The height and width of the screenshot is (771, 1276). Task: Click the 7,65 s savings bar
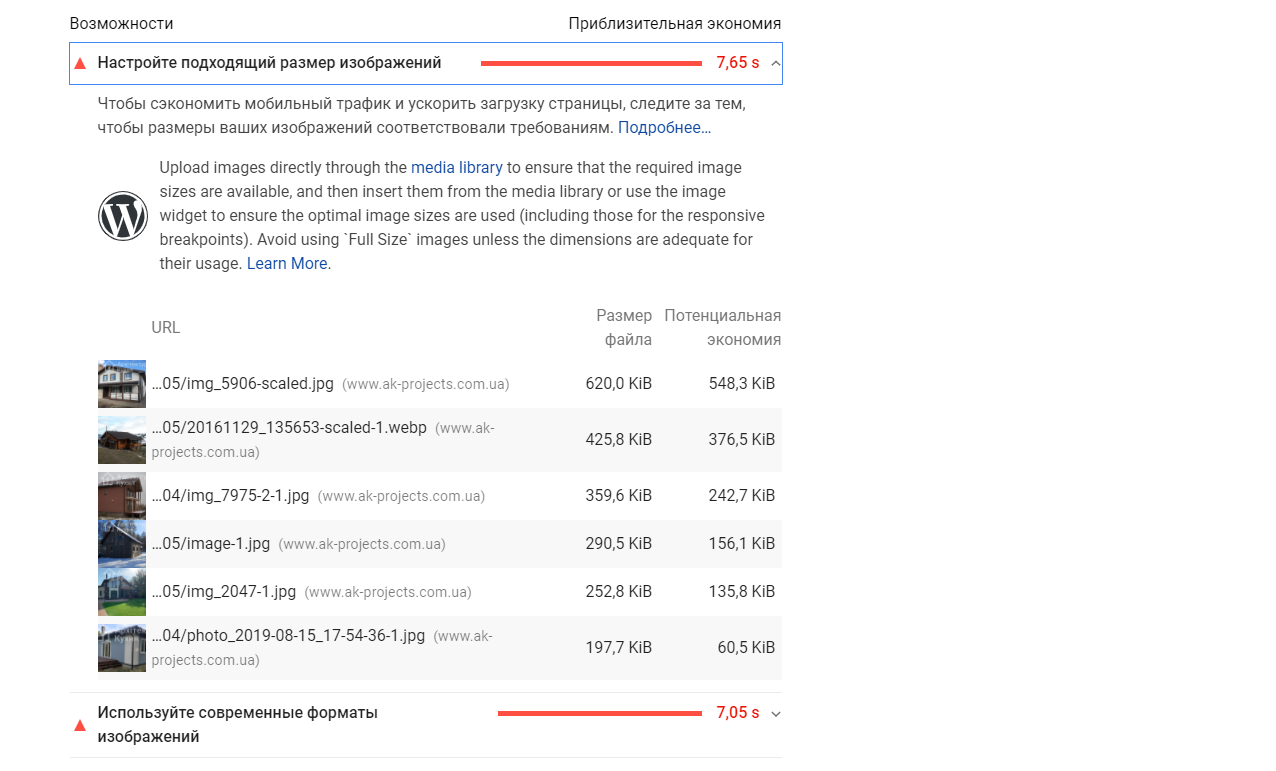tap(591, 63)
